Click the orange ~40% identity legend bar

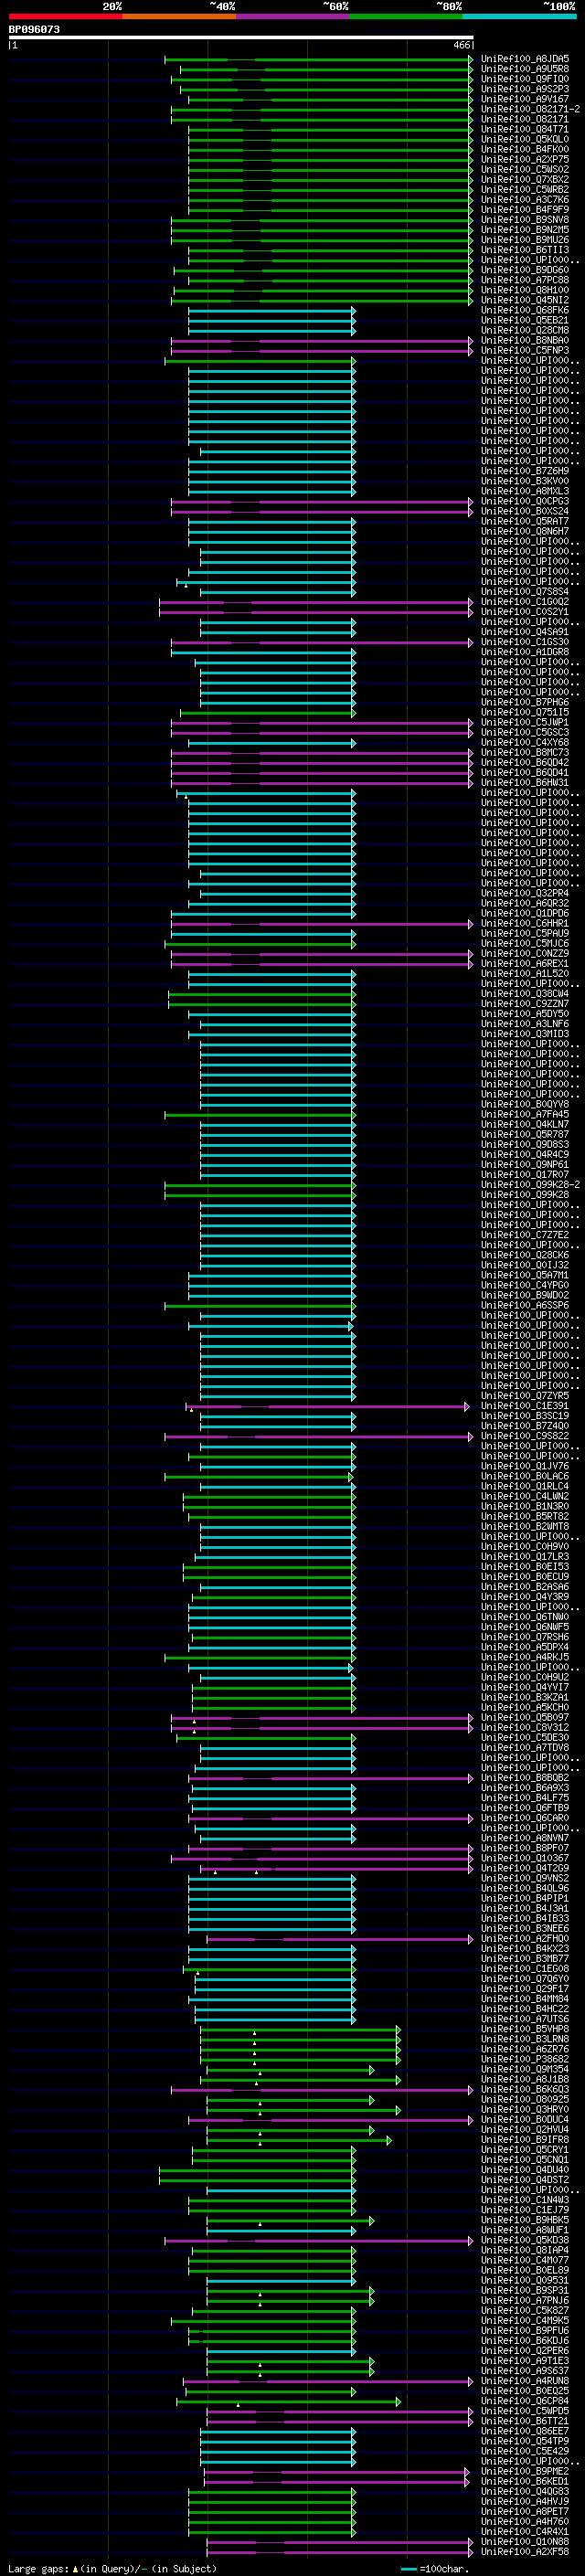click(x=179, y=16)
